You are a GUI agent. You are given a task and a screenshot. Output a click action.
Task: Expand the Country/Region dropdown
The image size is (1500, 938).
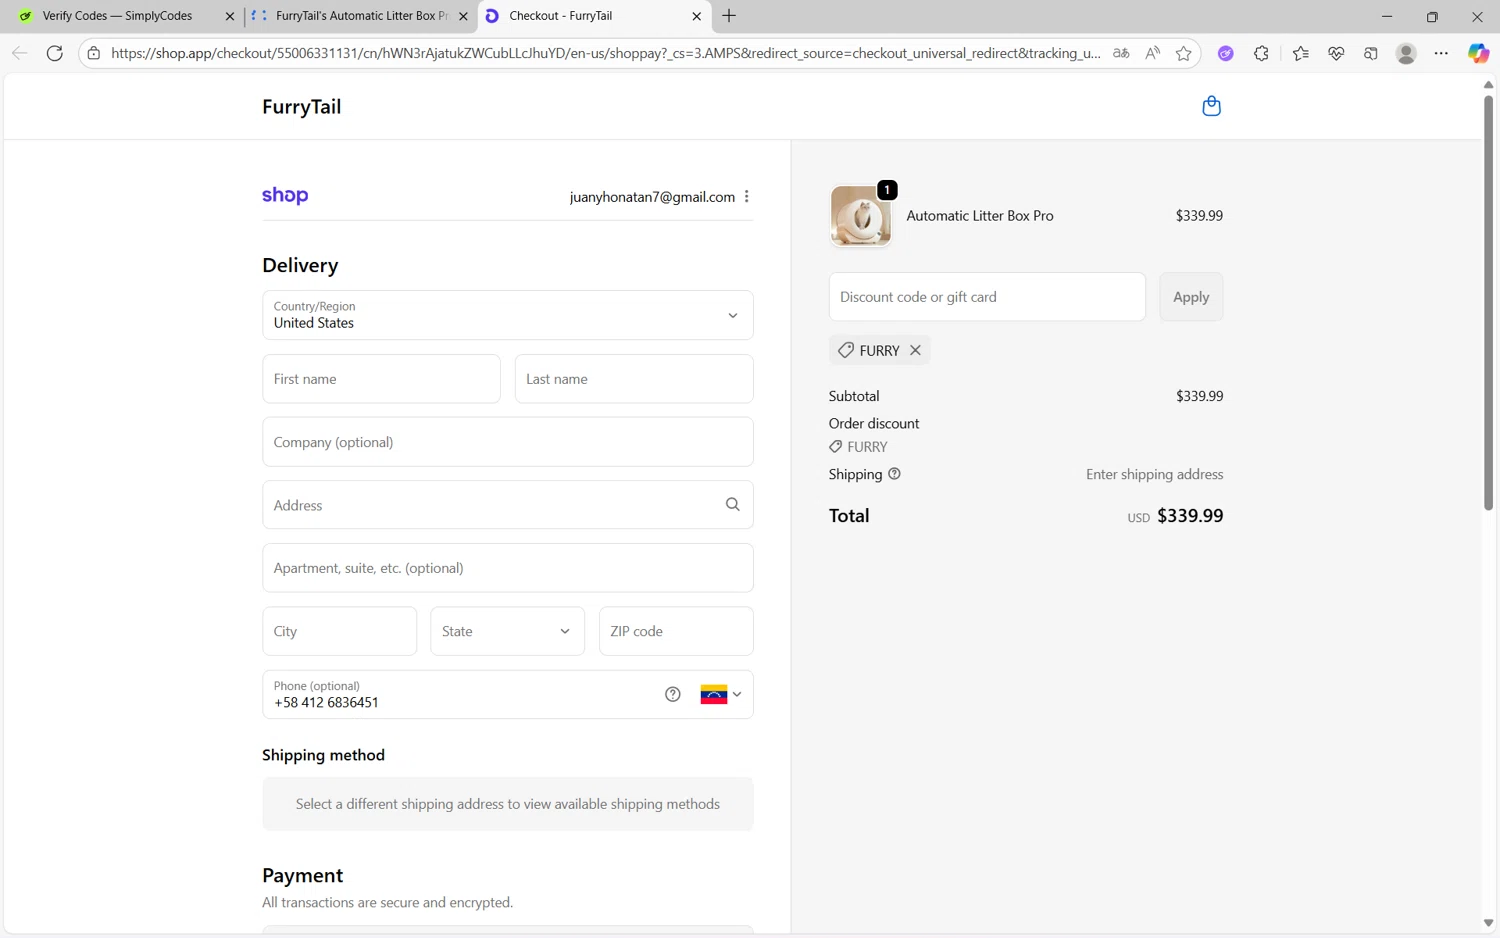[x=508, y=315]
